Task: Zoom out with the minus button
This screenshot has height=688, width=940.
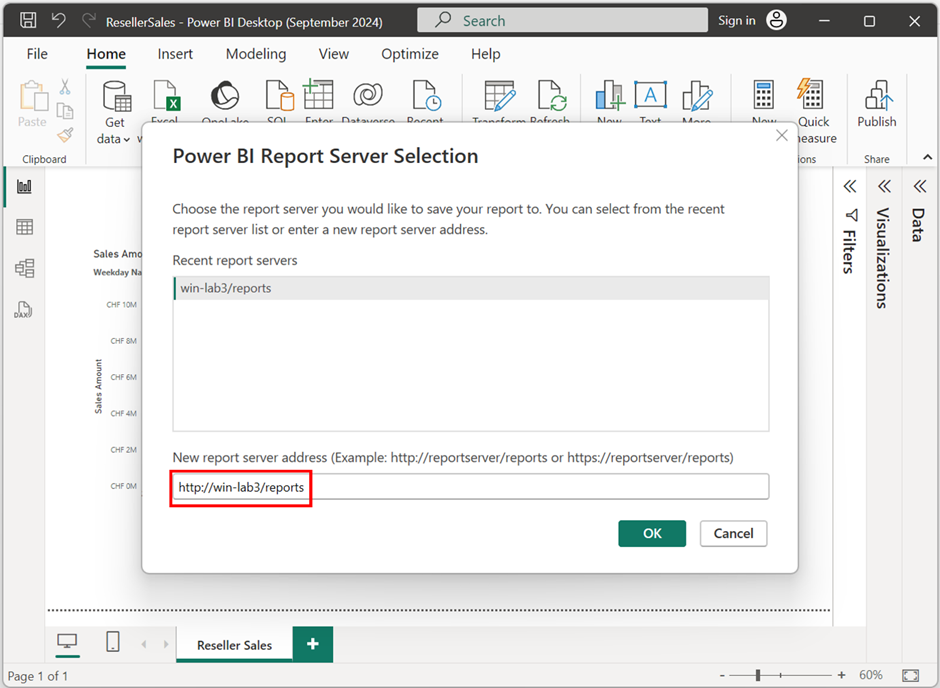Action: tap(722, 675)
